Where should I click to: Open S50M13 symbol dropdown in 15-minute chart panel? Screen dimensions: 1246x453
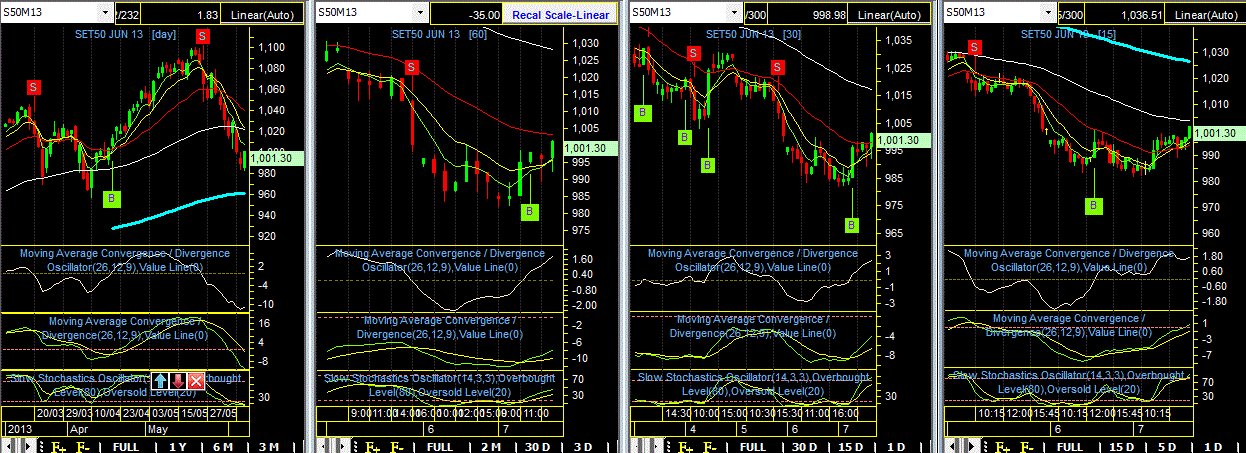pyautogui.click(x=1050, y=13)
